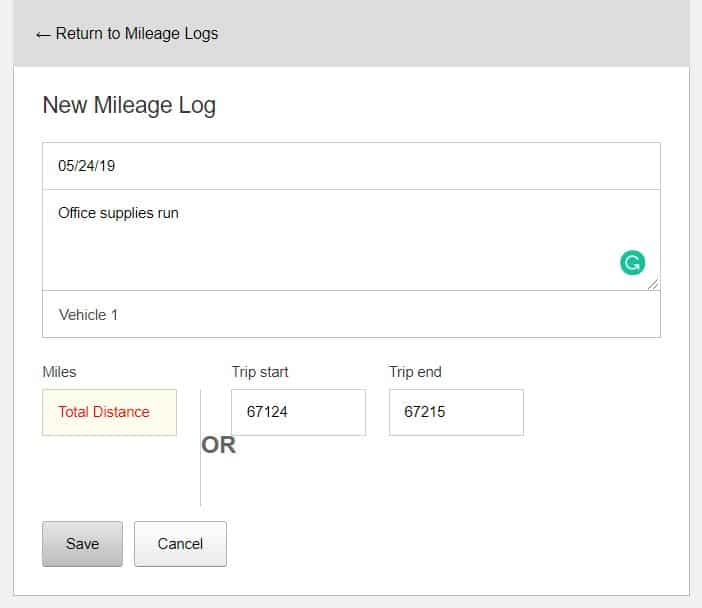This screenshot has height=608, width=702.
Task: Cancel the mileage log entry
Action: [180, 544]
